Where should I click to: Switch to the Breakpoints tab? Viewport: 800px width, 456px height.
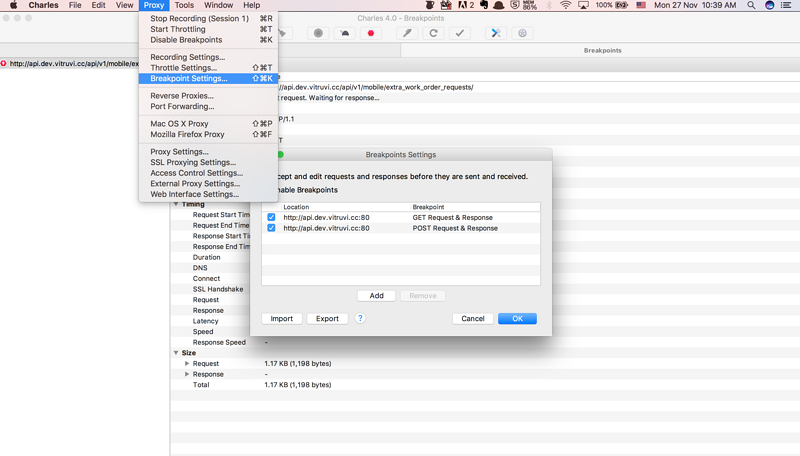(603, 50)
